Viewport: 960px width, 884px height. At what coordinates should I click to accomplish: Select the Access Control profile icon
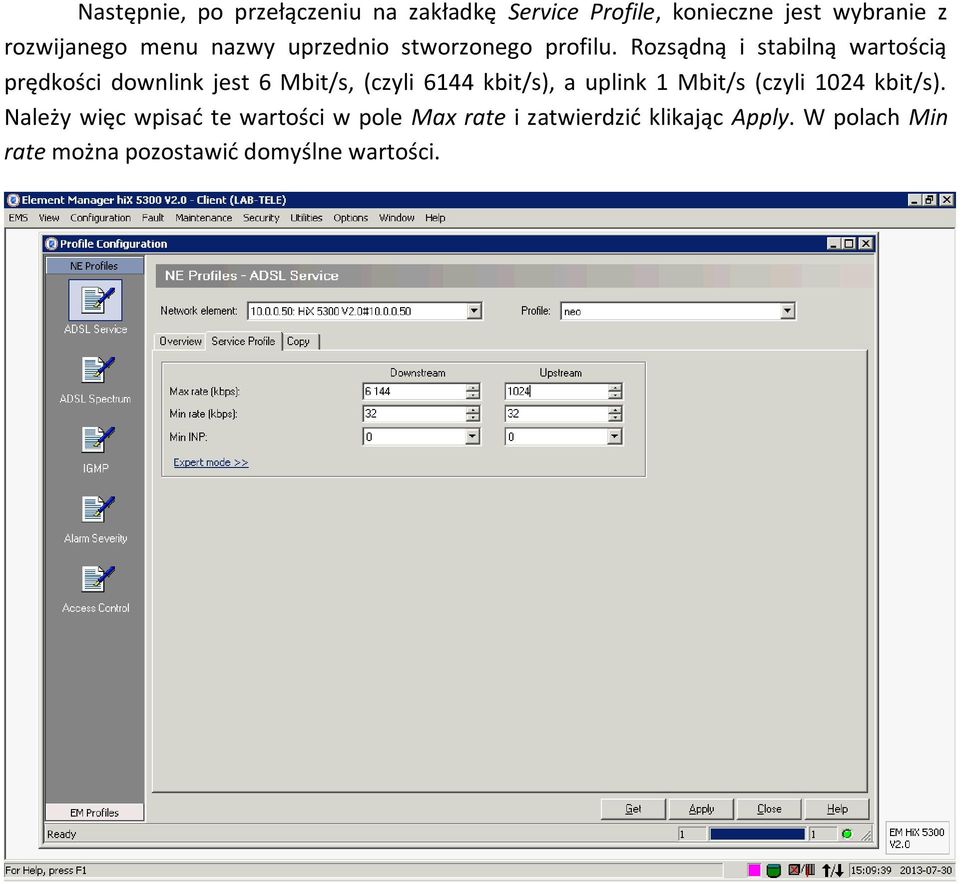pyautogui.click(x=97, y=580)
